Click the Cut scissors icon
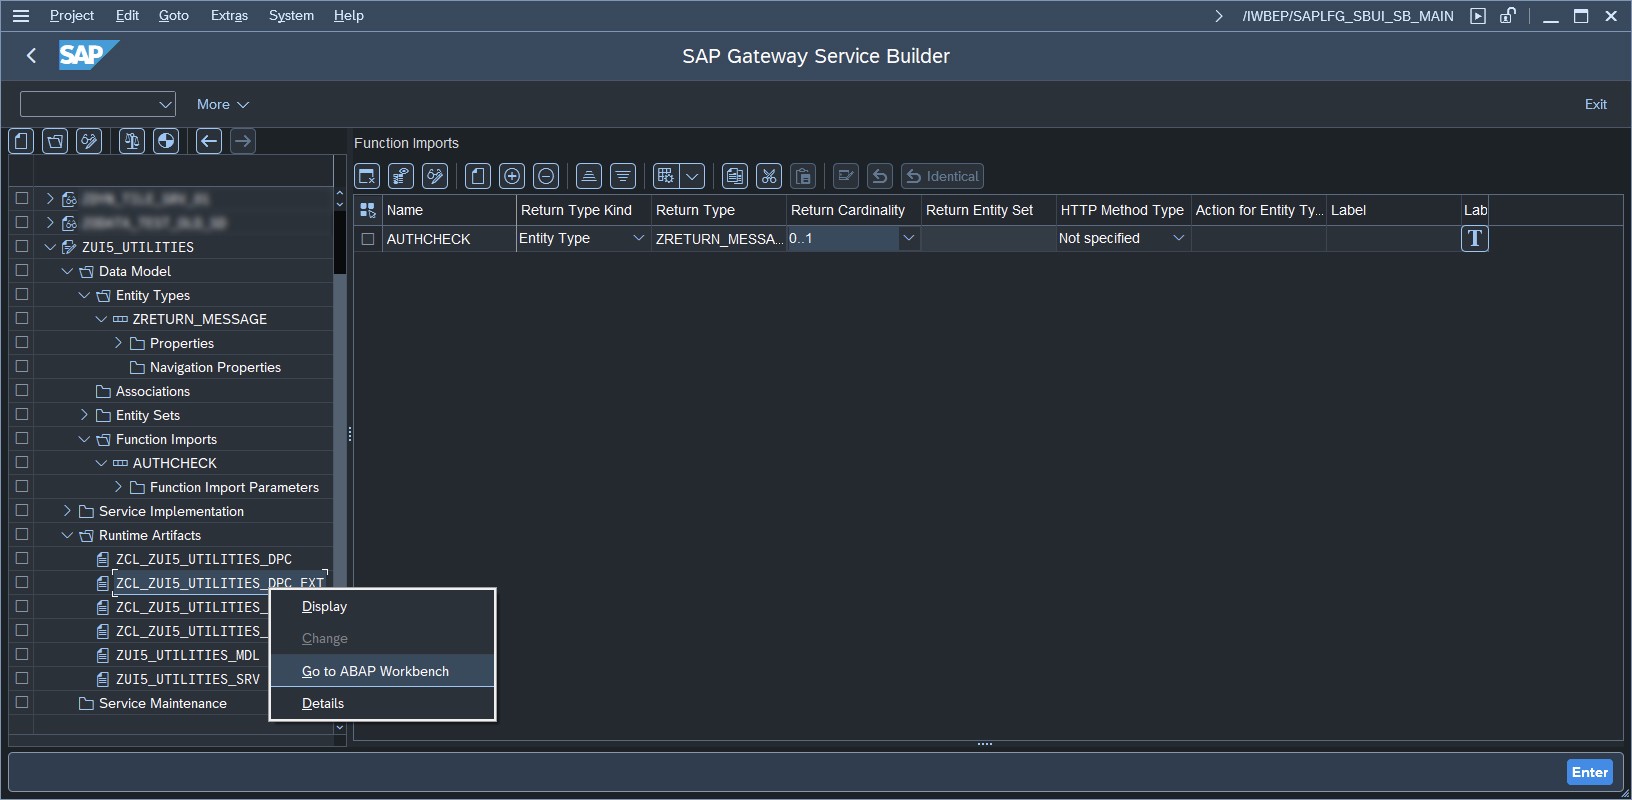 [769, 177]
